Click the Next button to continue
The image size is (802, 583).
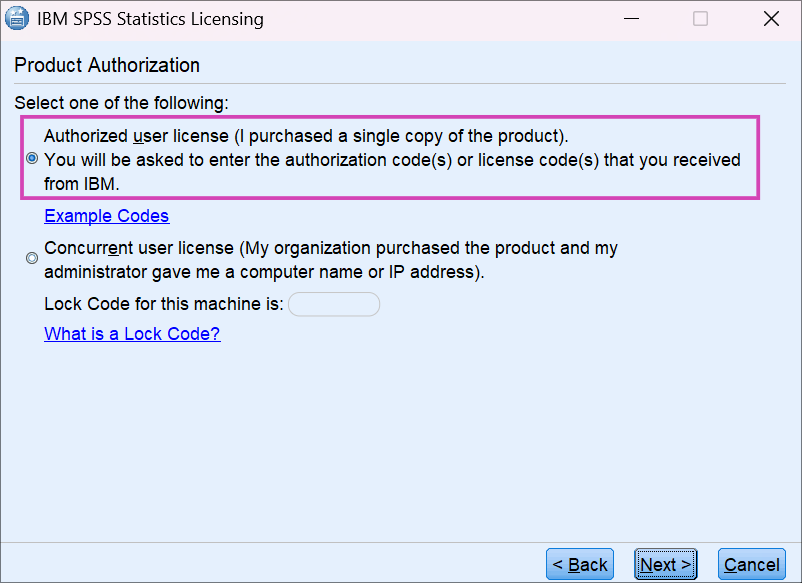(x=665, y=564)
